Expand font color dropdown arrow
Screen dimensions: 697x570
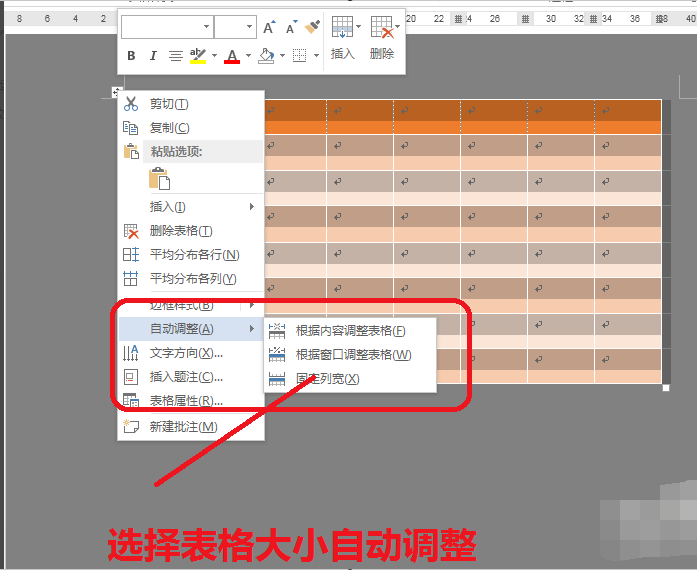pyautogui.click(x=248, y=56)
